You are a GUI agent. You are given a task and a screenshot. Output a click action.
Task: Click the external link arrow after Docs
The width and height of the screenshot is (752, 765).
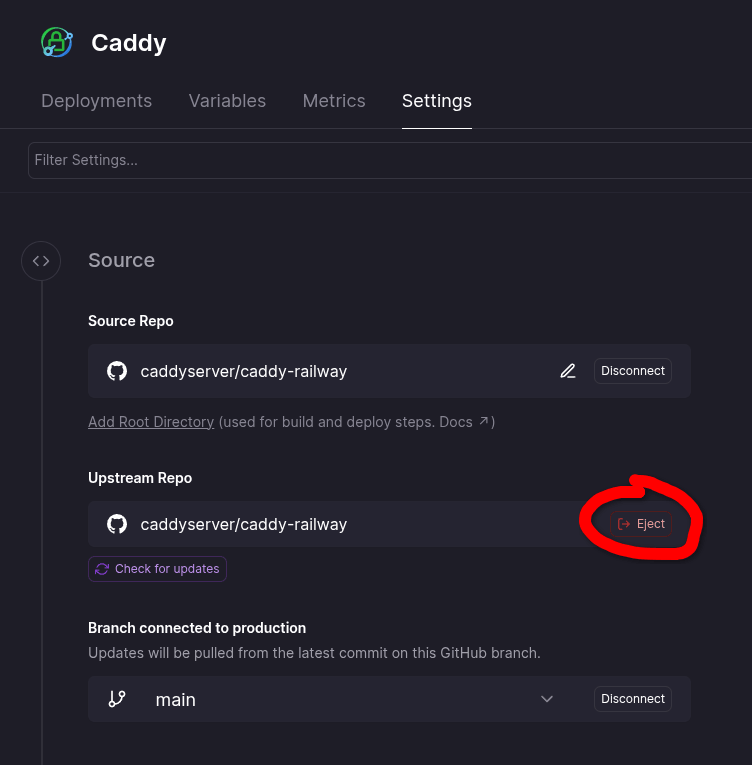coord(484,422)
